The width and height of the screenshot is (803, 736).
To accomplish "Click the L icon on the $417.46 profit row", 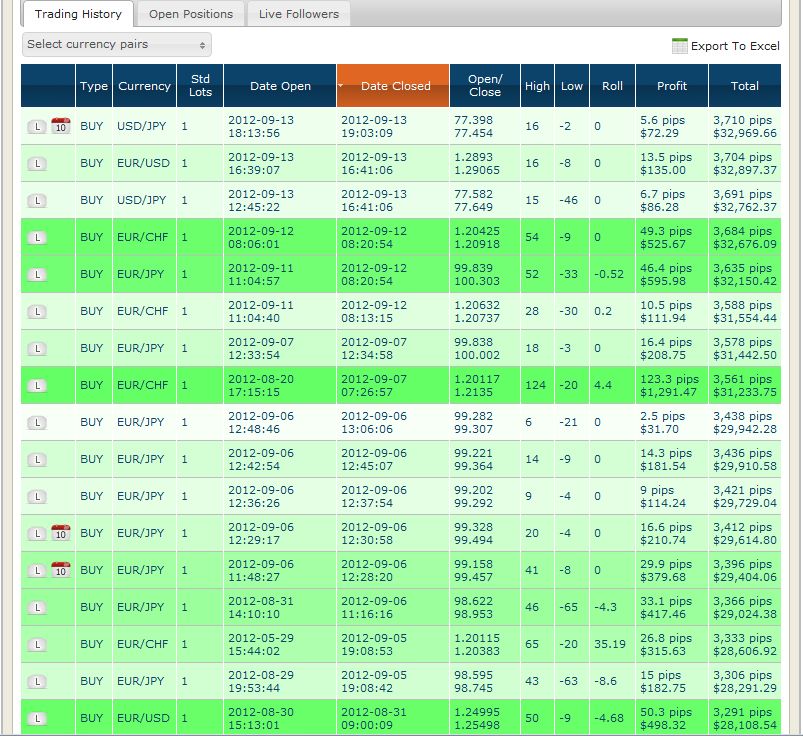I will click(37, 607).
